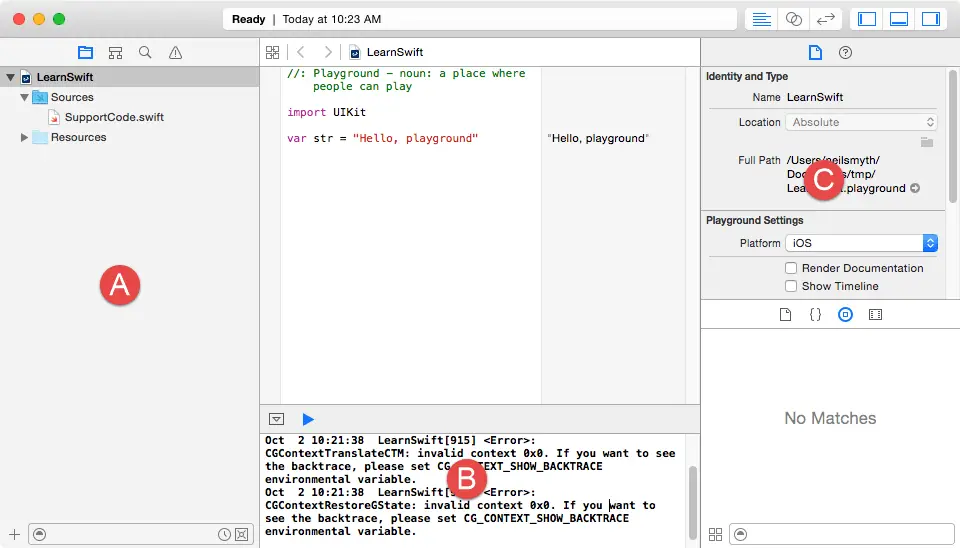Select the File inspector tab
The width and height of the screenshot is (960, 548).
click(815, 52)
